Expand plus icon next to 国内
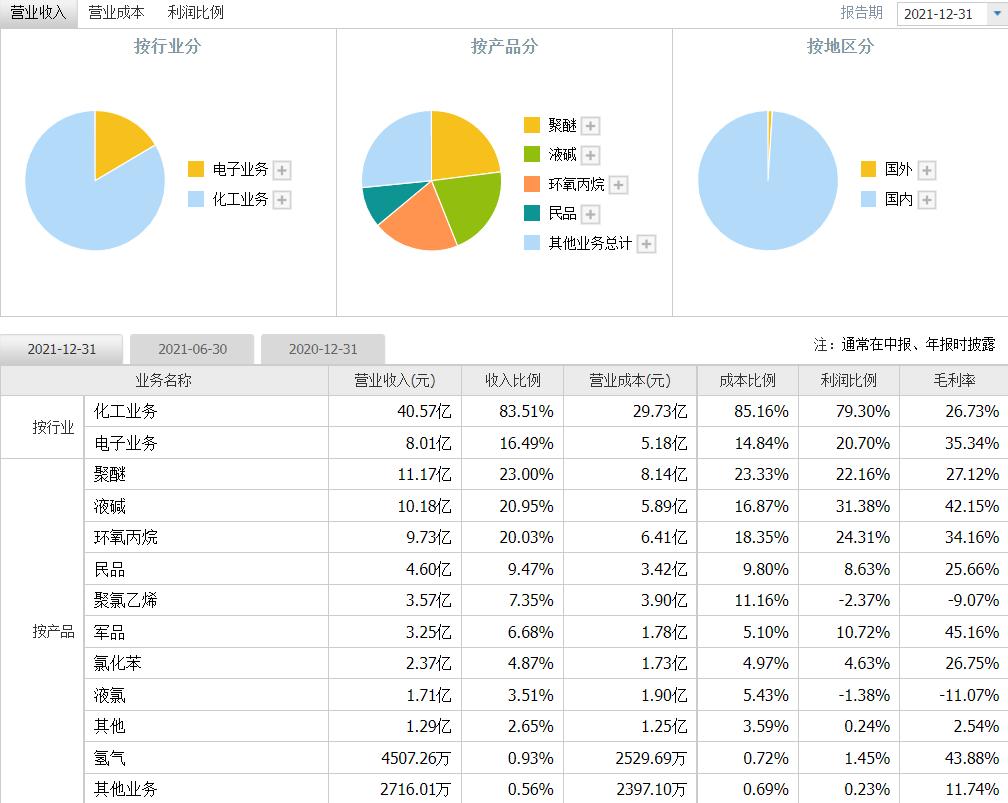This screenshot has height=803, width=1008. tap(927, 200)
